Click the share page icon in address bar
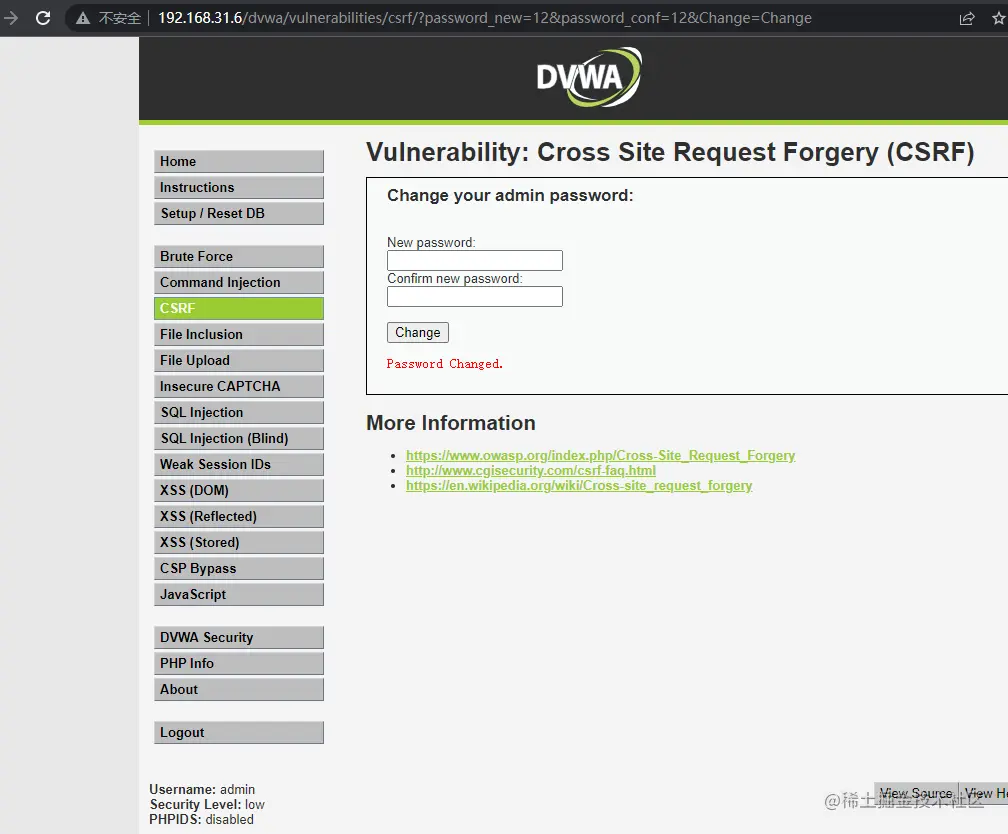Image resolution: width=1008 pixels, height=834 pixels. point(967,18)
